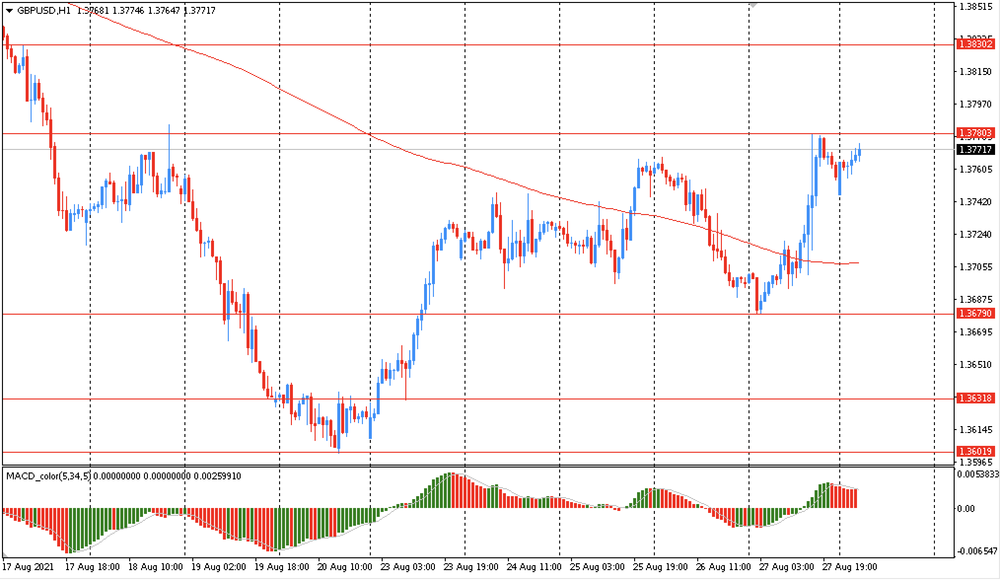Click the 1.37420 price scale label
1000x580 pixels.
pos(976,202)
